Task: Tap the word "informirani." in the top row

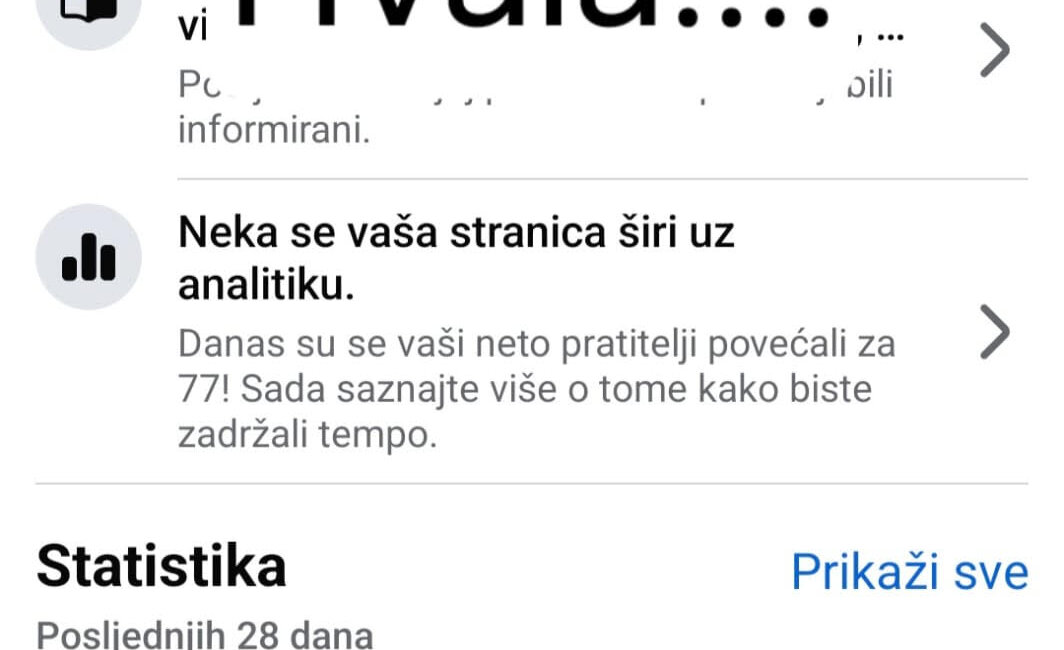Action: click(x=274, y=130)
